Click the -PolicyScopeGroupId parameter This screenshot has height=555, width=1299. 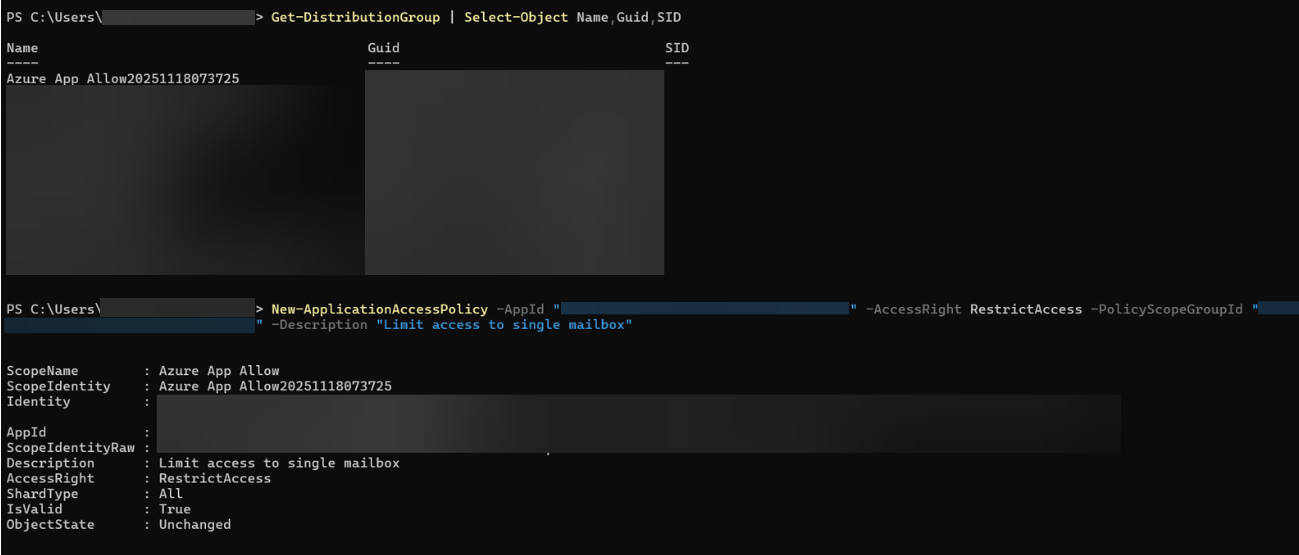click(1166, 309)
